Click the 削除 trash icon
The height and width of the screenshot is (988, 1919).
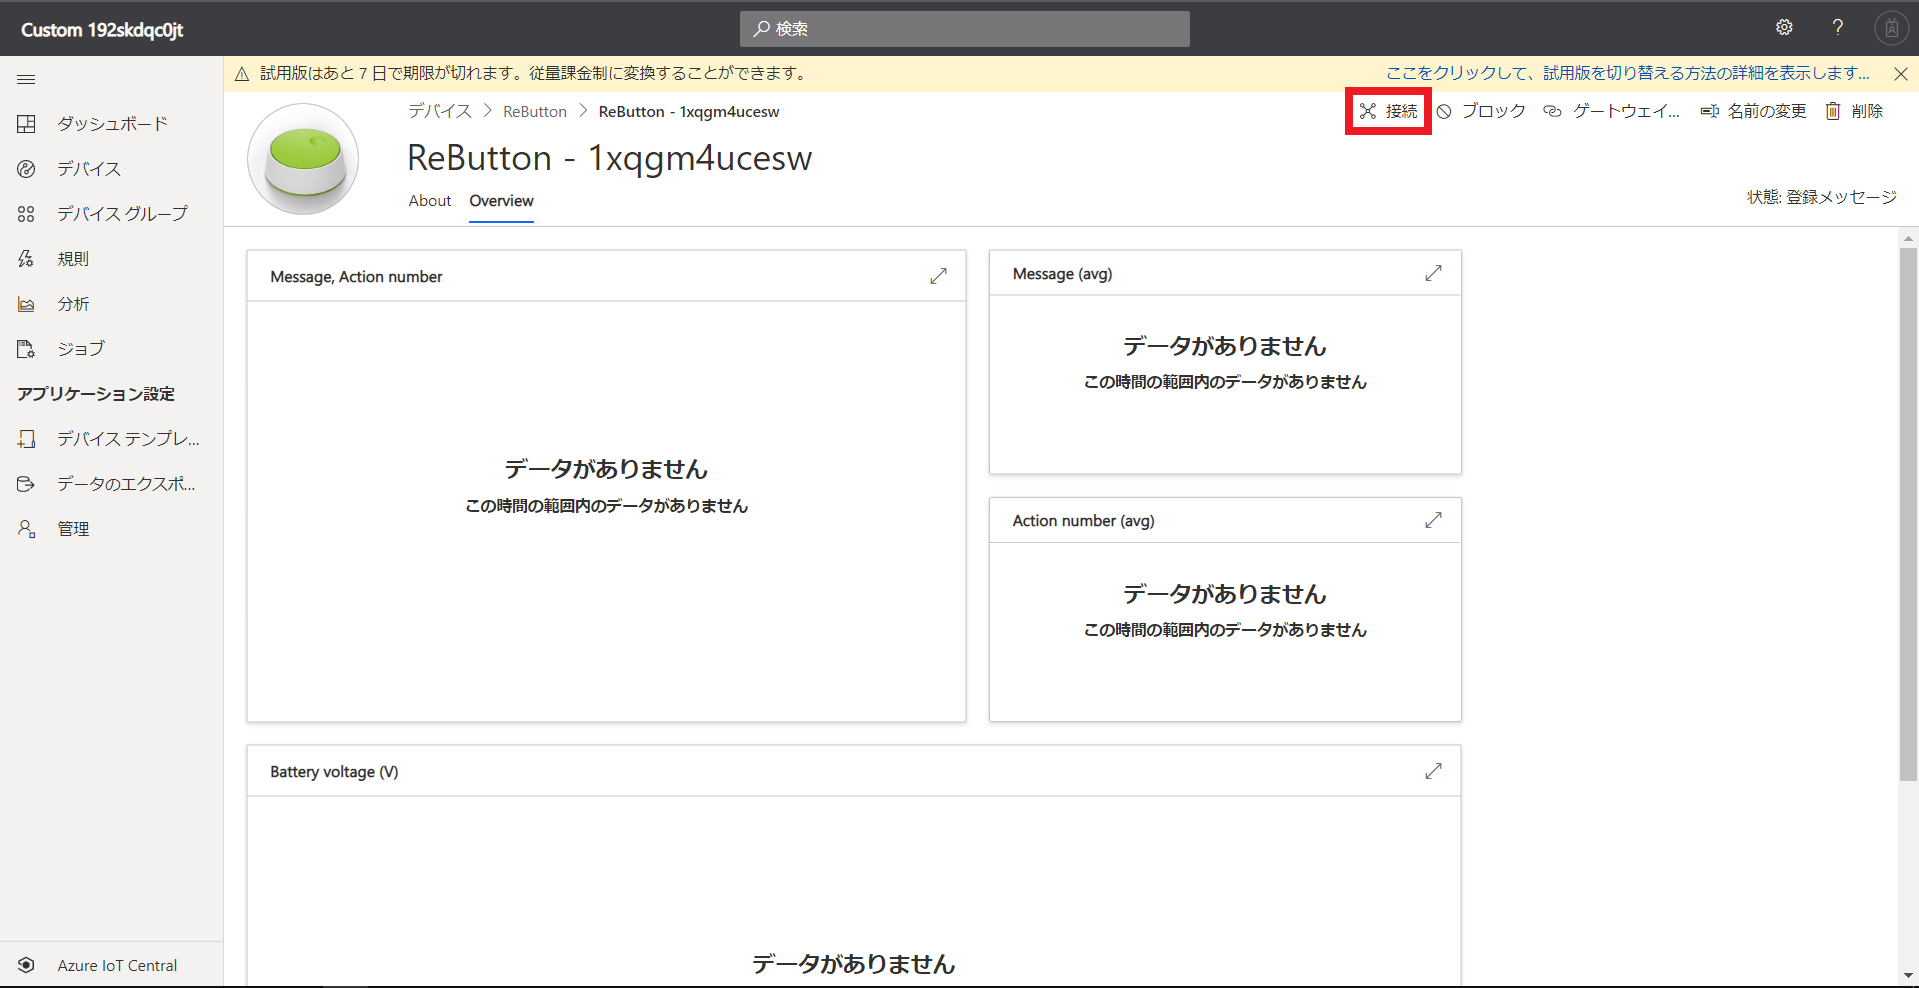point(1833,111)
